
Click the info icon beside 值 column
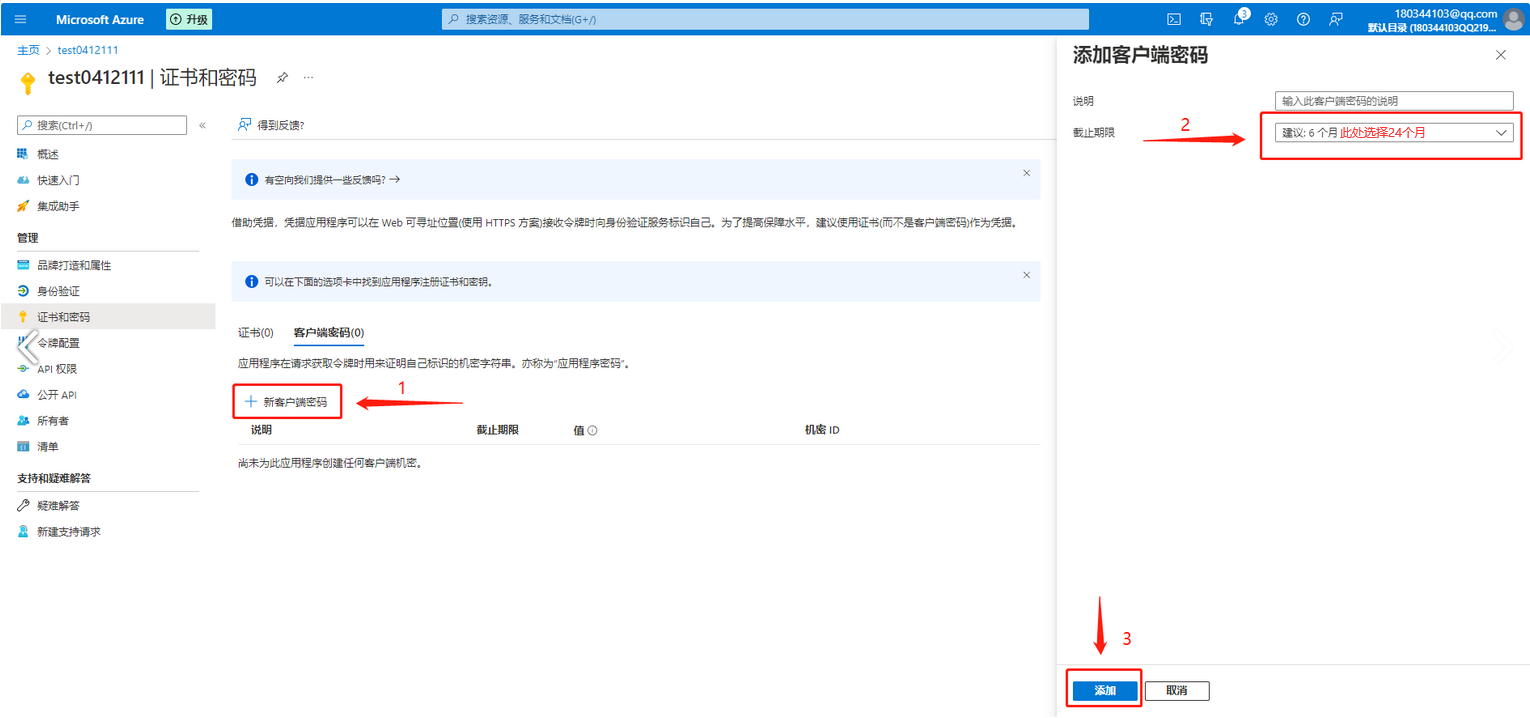[x=592, y=431]
